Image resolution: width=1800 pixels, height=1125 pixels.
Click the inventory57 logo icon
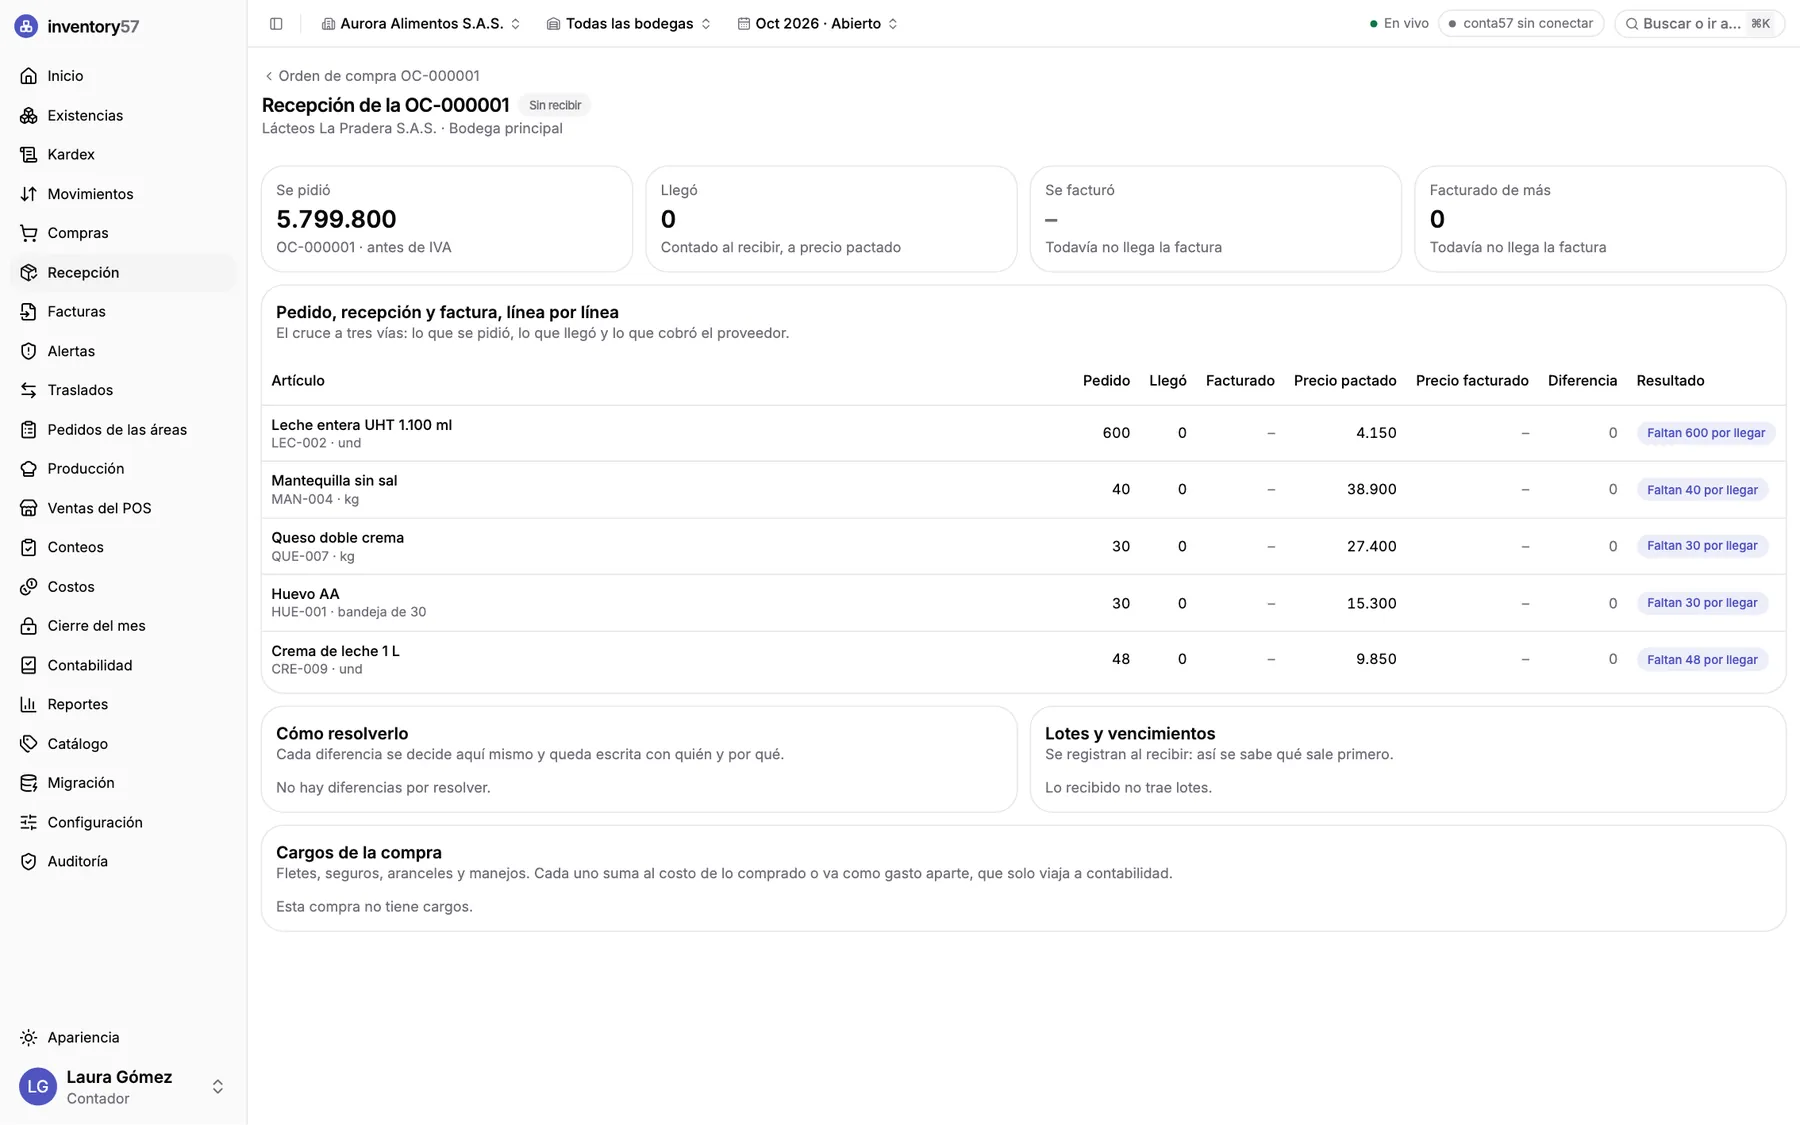27,26
